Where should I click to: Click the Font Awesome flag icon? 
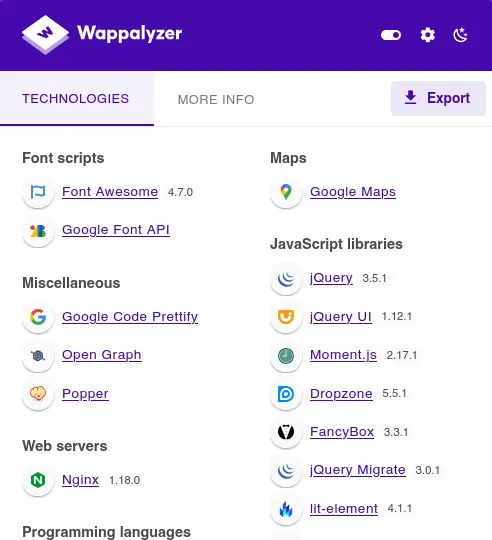(38, 192)
